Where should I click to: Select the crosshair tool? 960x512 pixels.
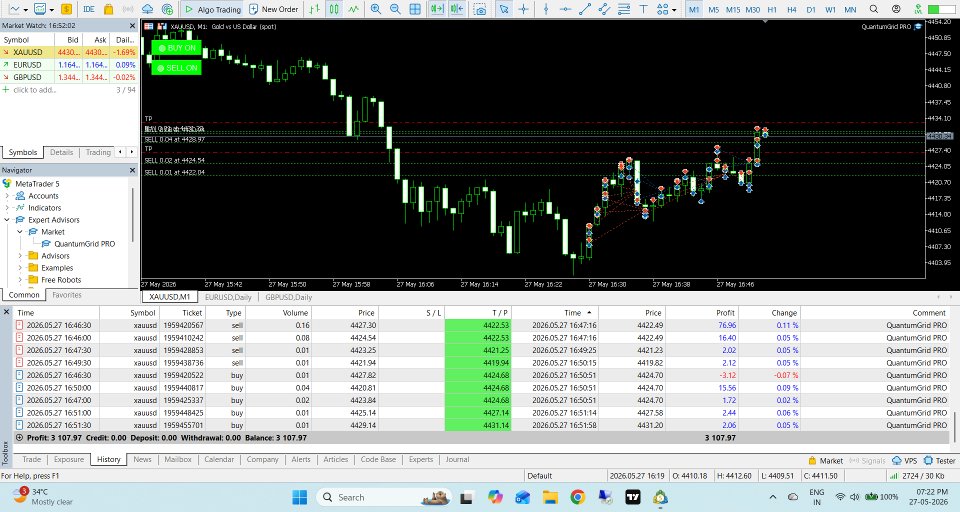click(523, 9)
